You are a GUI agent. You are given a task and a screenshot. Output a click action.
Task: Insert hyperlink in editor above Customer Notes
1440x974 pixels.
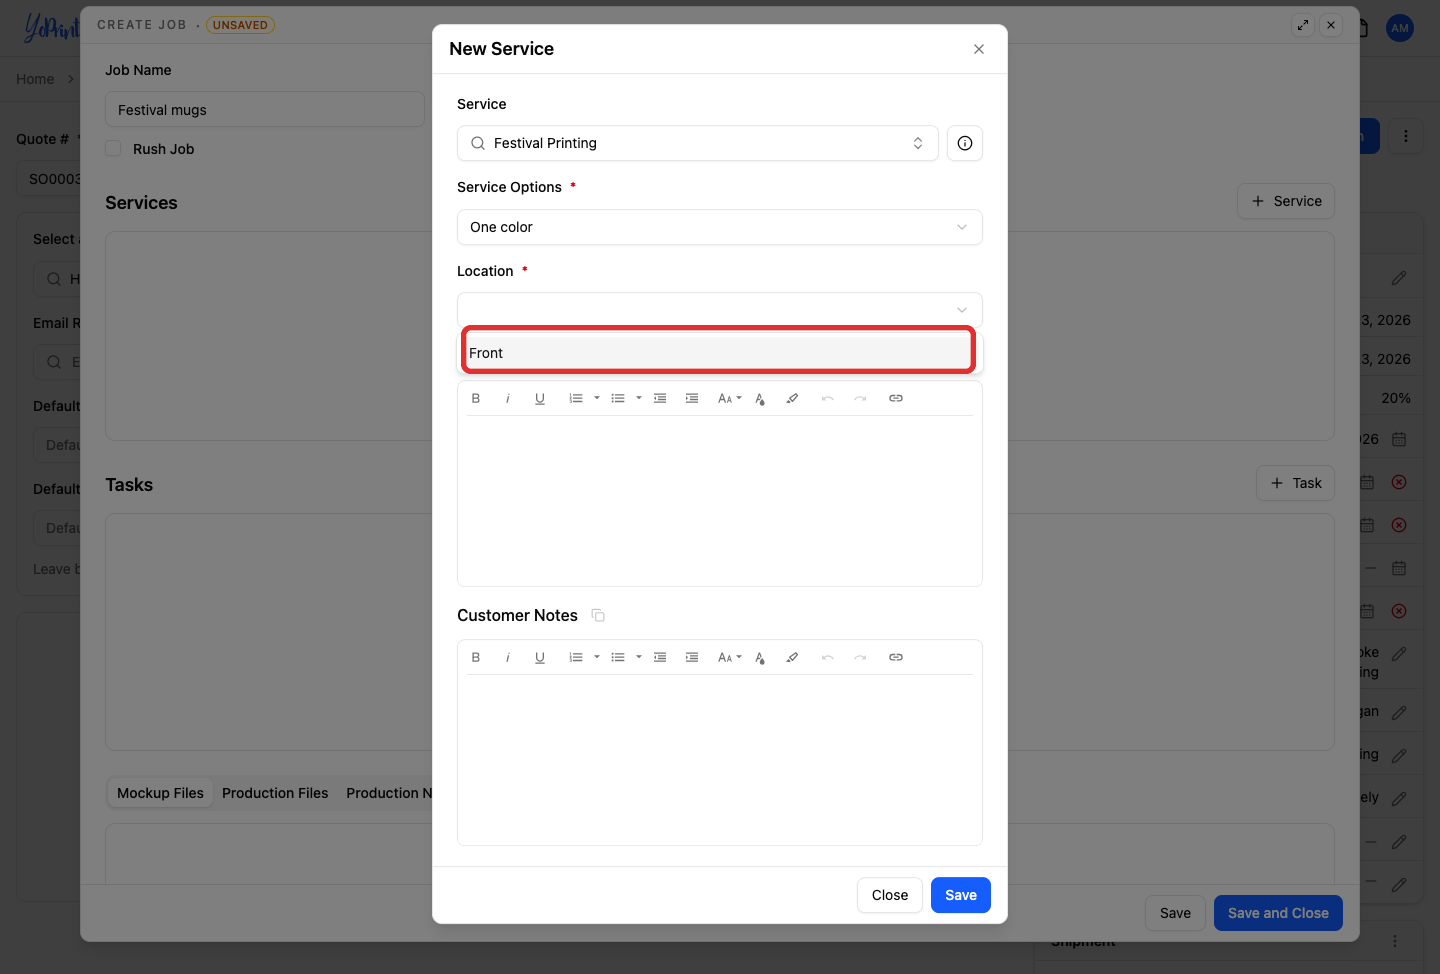pyautogui.click(x=896, y=398)
